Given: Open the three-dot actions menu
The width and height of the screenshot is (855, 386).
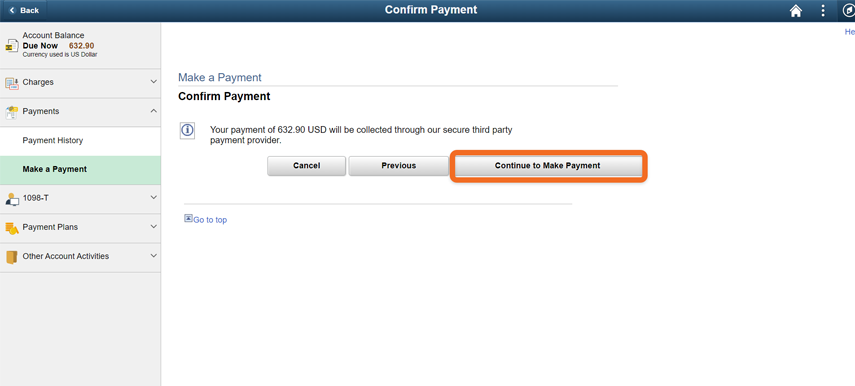Looking at the screenshot, I should tap(823, 10).
